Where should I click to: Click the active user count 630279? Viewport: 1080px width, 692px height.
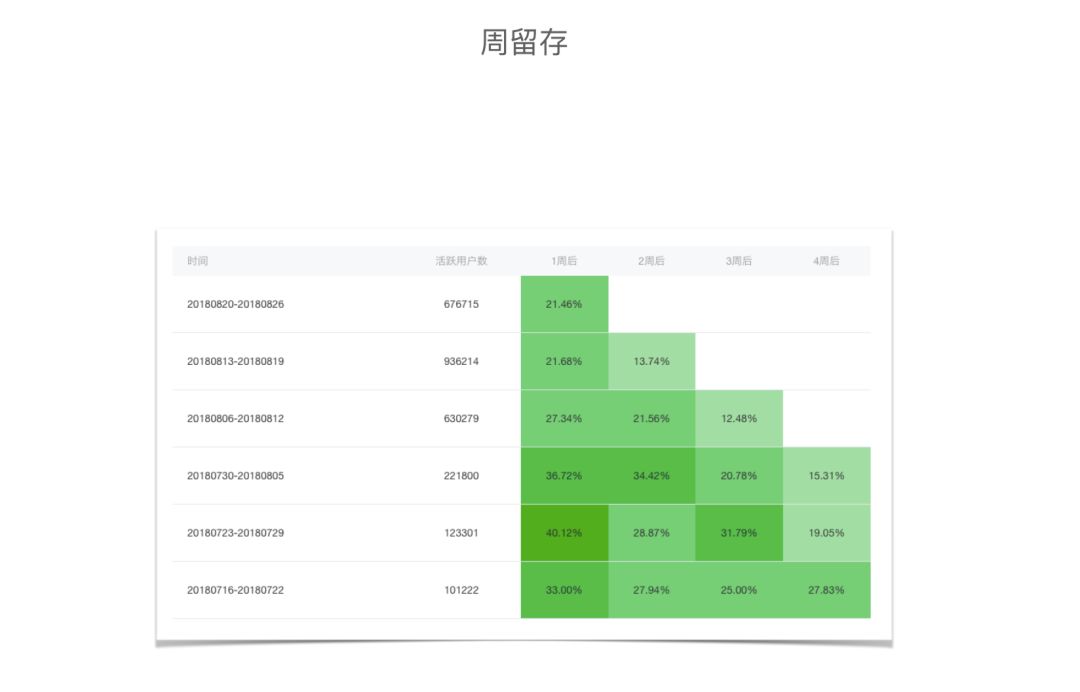pyautogui.click(x=461, y=419)
